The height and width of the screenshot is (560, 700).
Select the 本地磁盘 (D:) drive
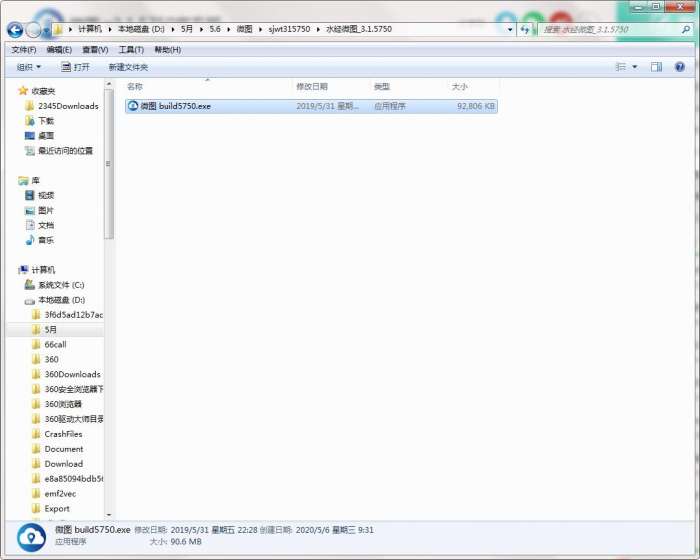(54, 300)
